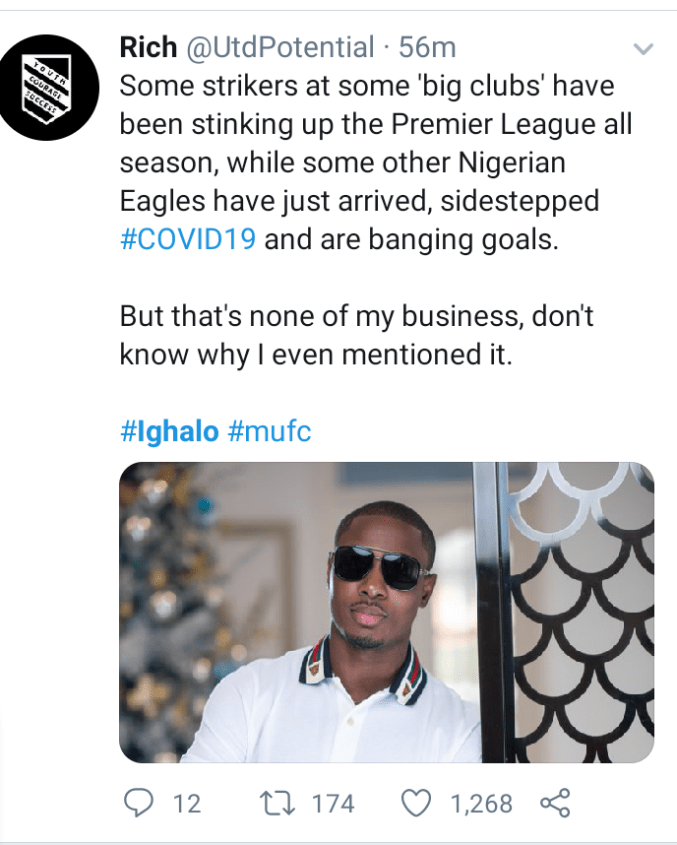677x845 pixels.
Task: Tap the share icon below the tweet
Action: coord(554,802)
